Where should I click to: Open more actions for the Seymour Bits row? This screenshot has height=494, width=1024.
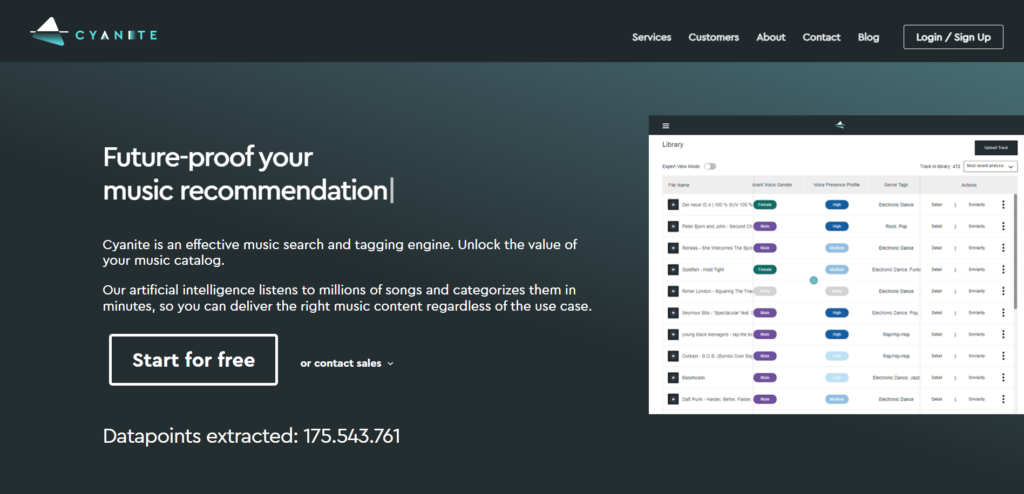(1002, 313)
